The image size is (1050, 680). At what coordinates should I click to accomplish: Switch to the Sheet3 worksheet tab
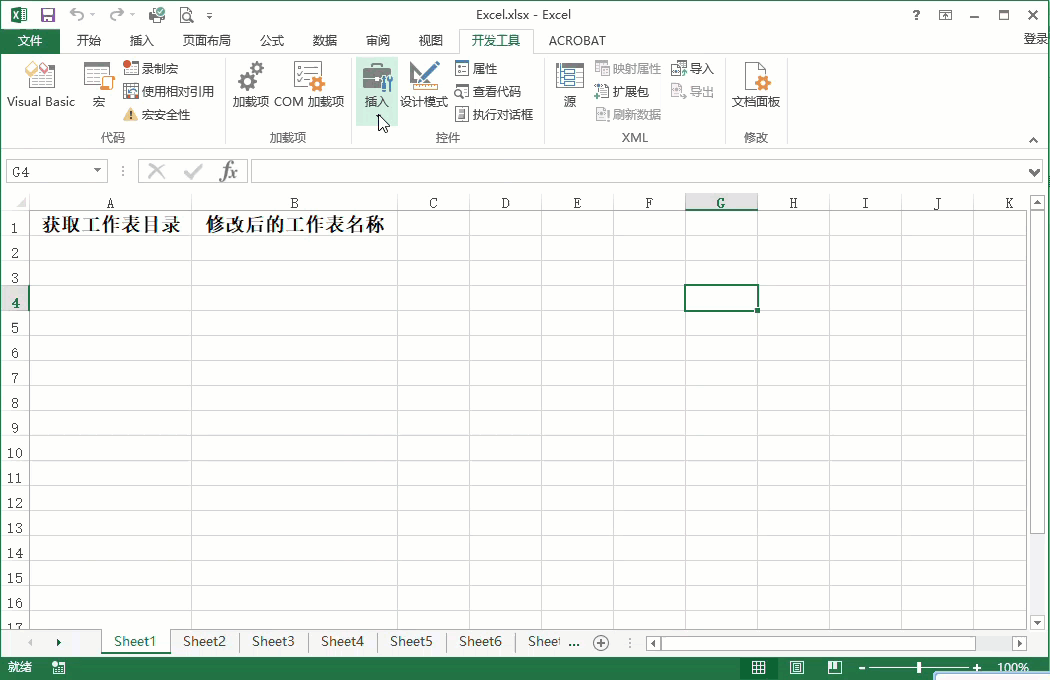pyautogui.click(x=273, y=641)
